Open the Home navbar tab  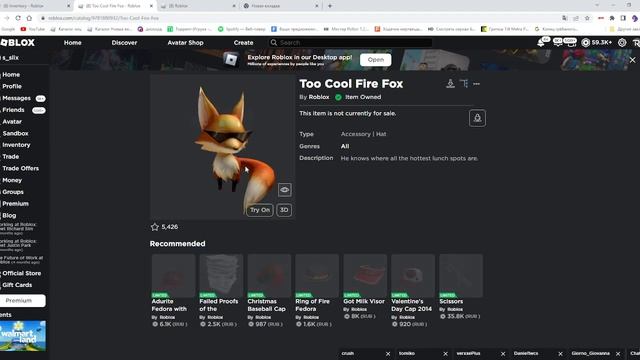click(x=73, y=42)
